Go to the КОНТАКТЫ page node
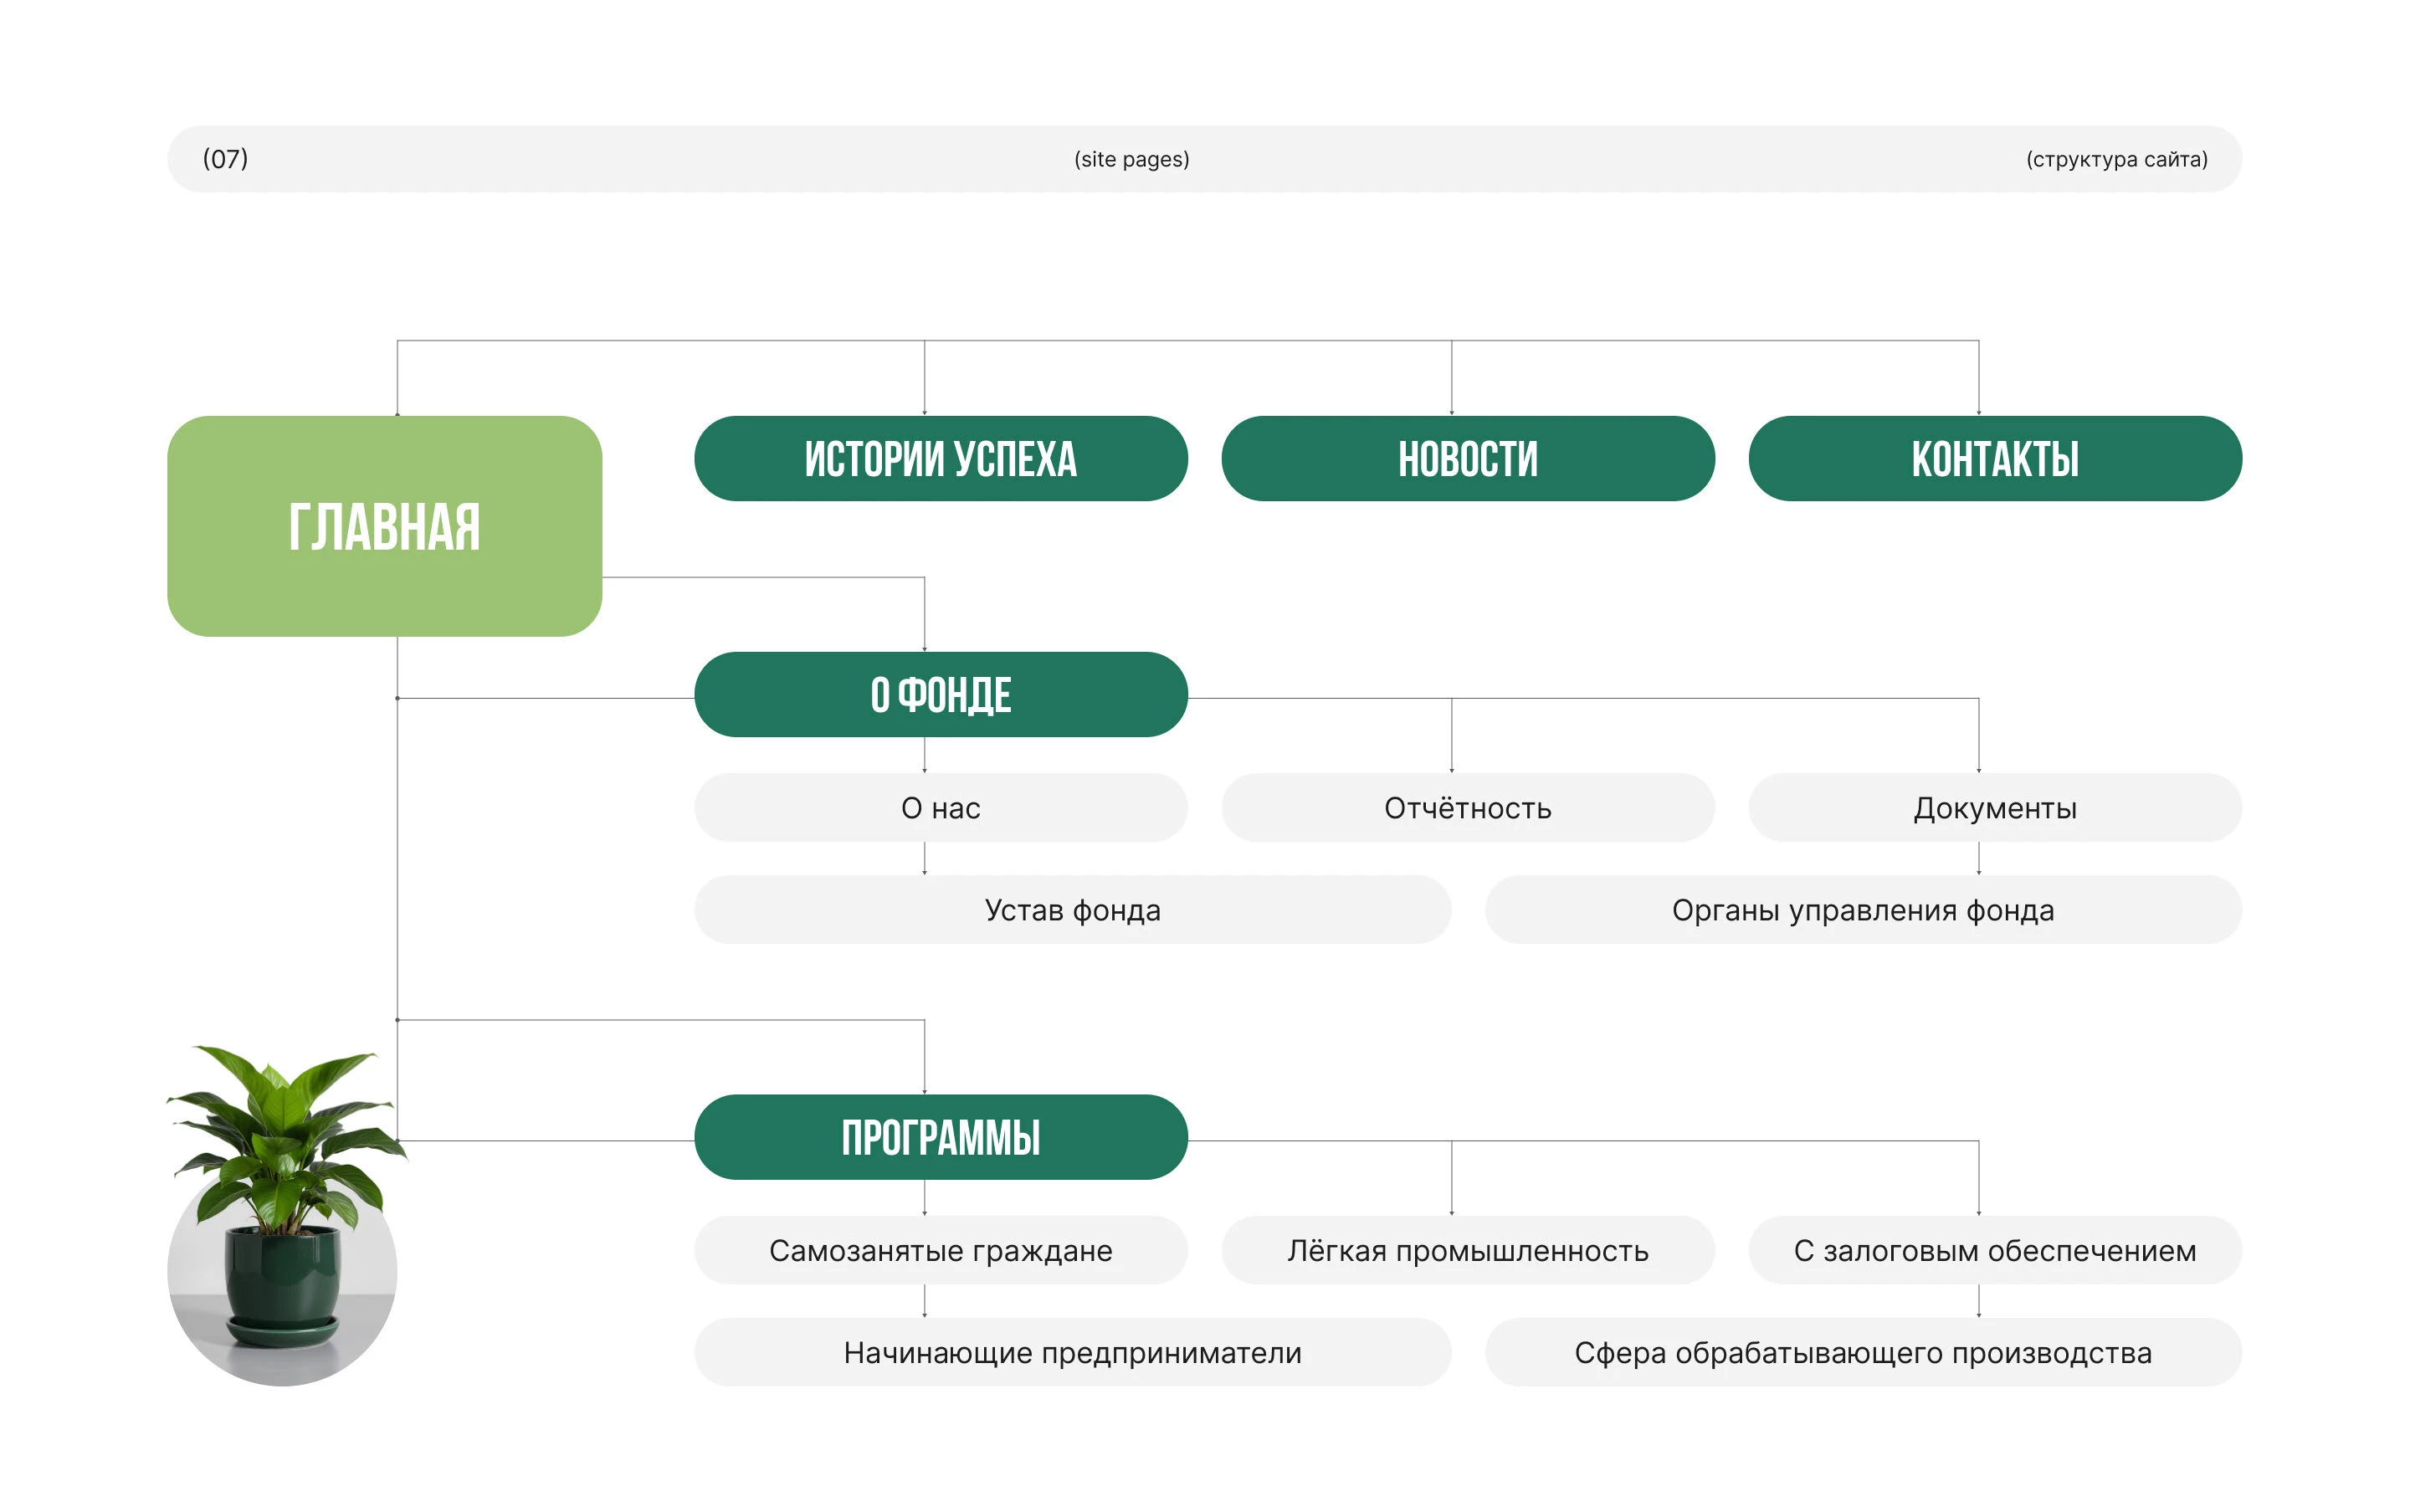This screenshot has height=1512, width=2410. pyautogui.click(x=1994, y=459)
